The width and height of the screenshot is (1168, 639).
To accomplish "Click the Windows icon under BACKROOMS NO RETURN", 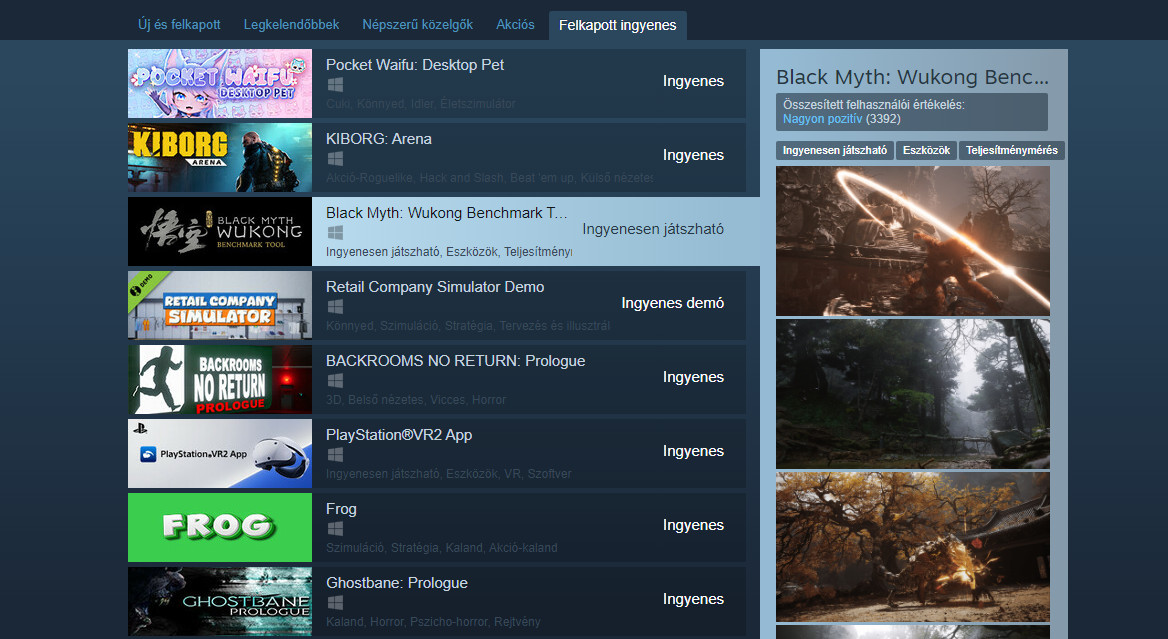I will (335, 381).
